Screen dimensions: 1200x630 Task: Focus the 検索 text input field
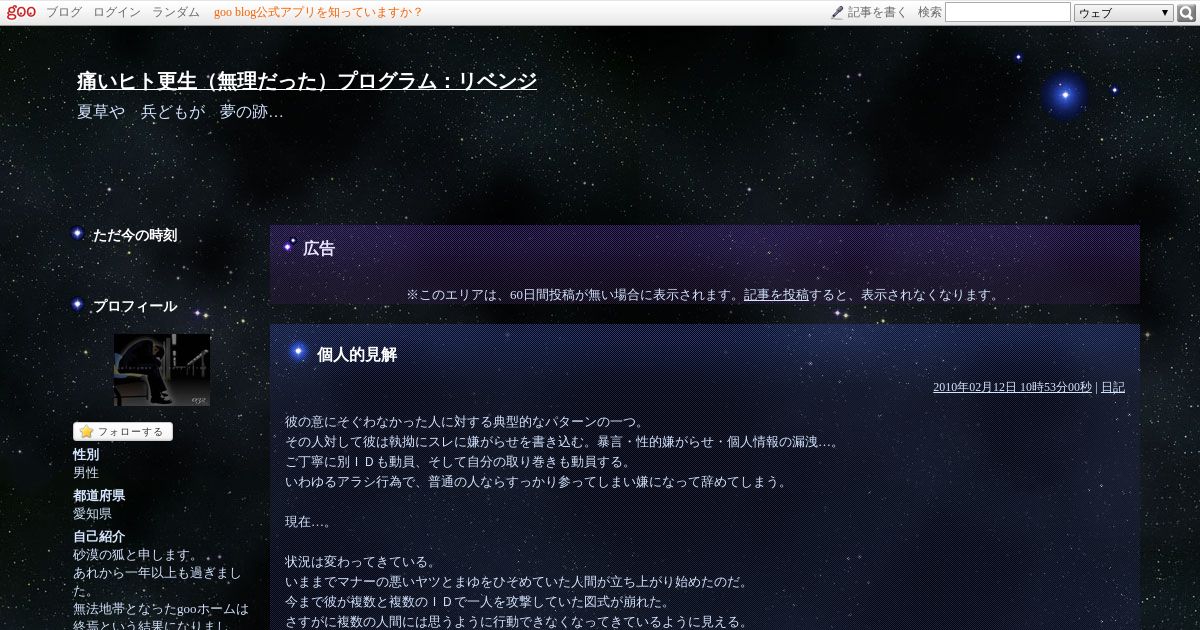[x=1007, y=12]
